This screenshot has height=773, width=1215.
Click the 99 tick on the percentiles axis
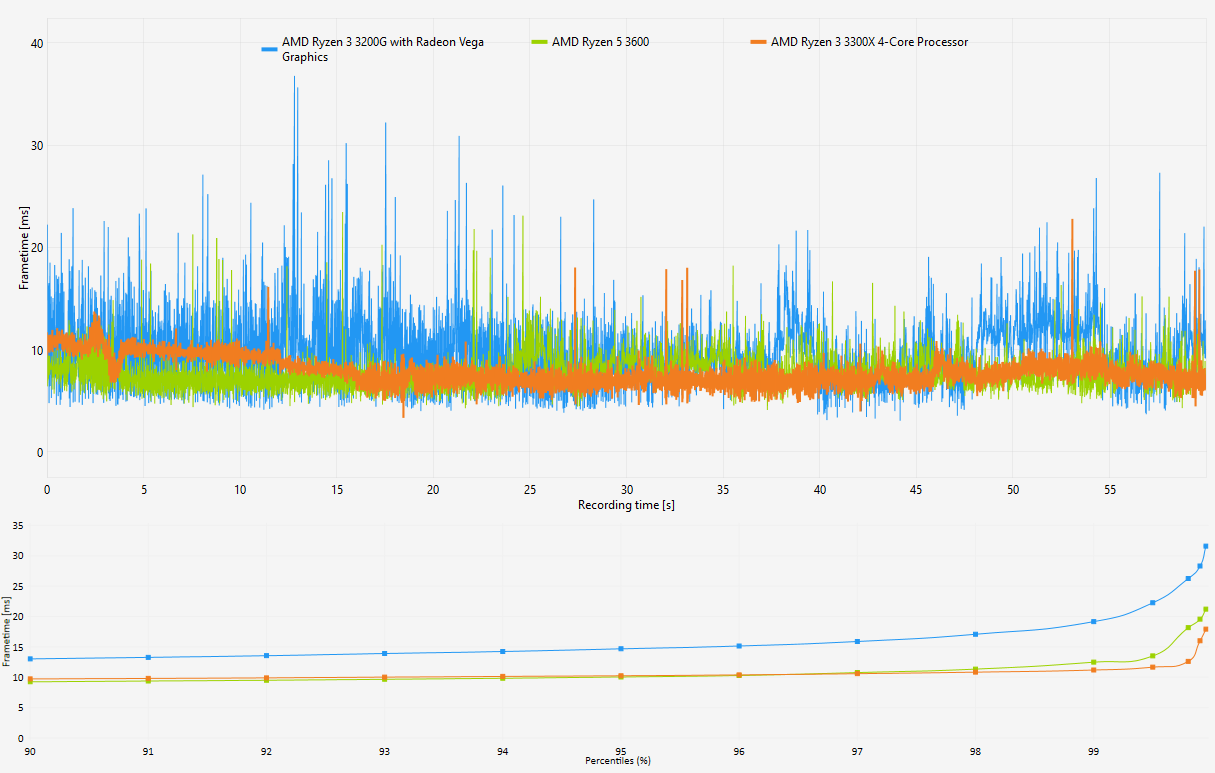click(x=1093, y=750)
